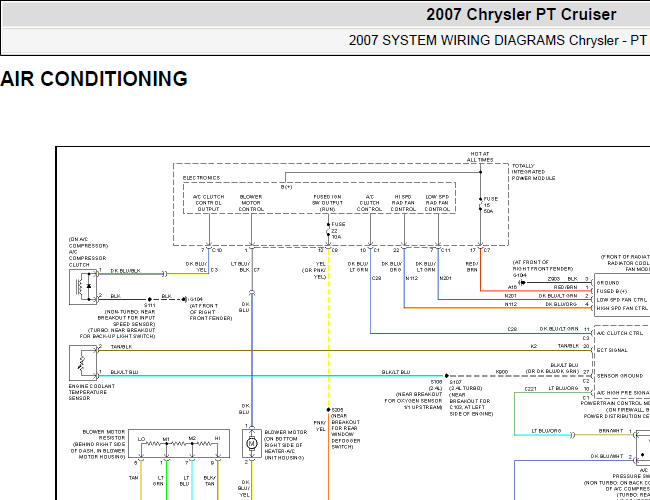Click the "TAN" wire label under resistor
This screenshot has height=500, width=650.
point(133,478)
